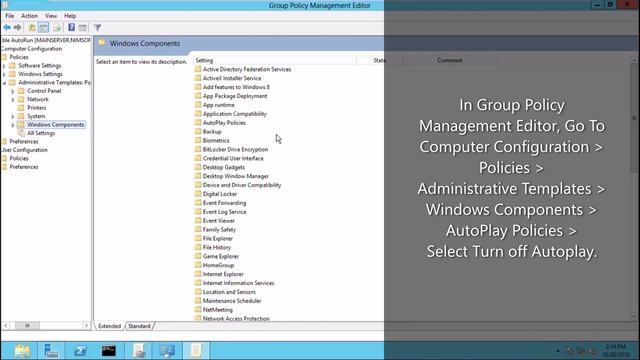Select Application Compatibility entry
The height and width of the screenshot is (360, 640).
coord(235,114)
